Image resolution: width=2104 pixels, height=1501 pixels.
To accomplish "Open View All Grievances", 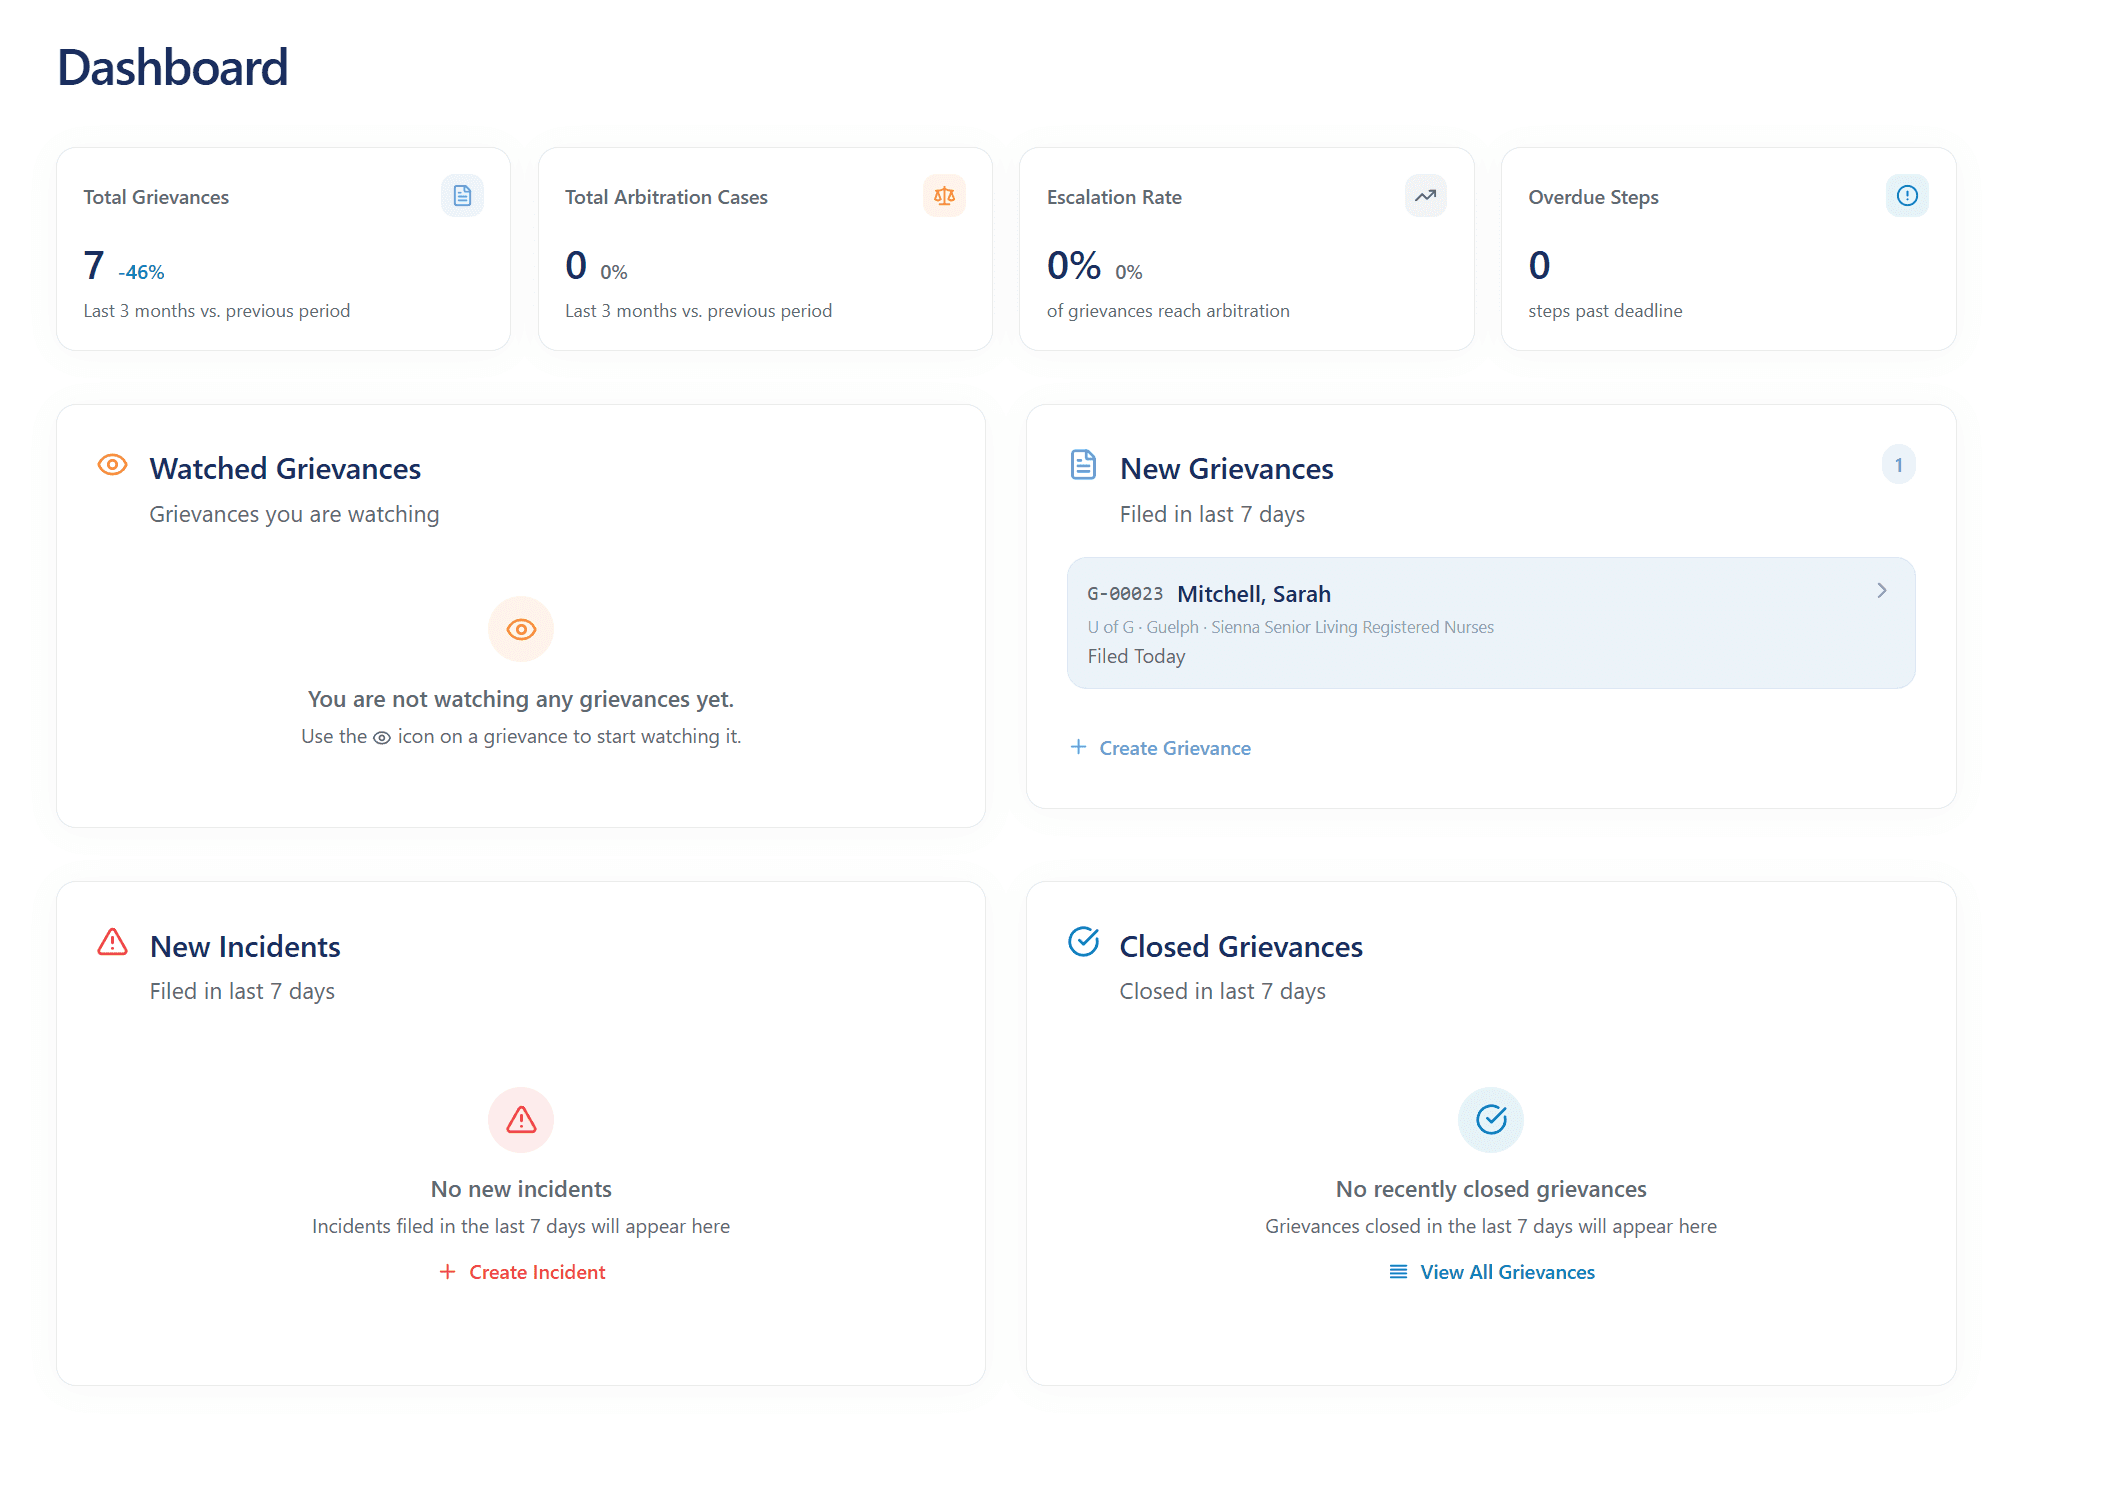I will [x=1507, y=1271].
